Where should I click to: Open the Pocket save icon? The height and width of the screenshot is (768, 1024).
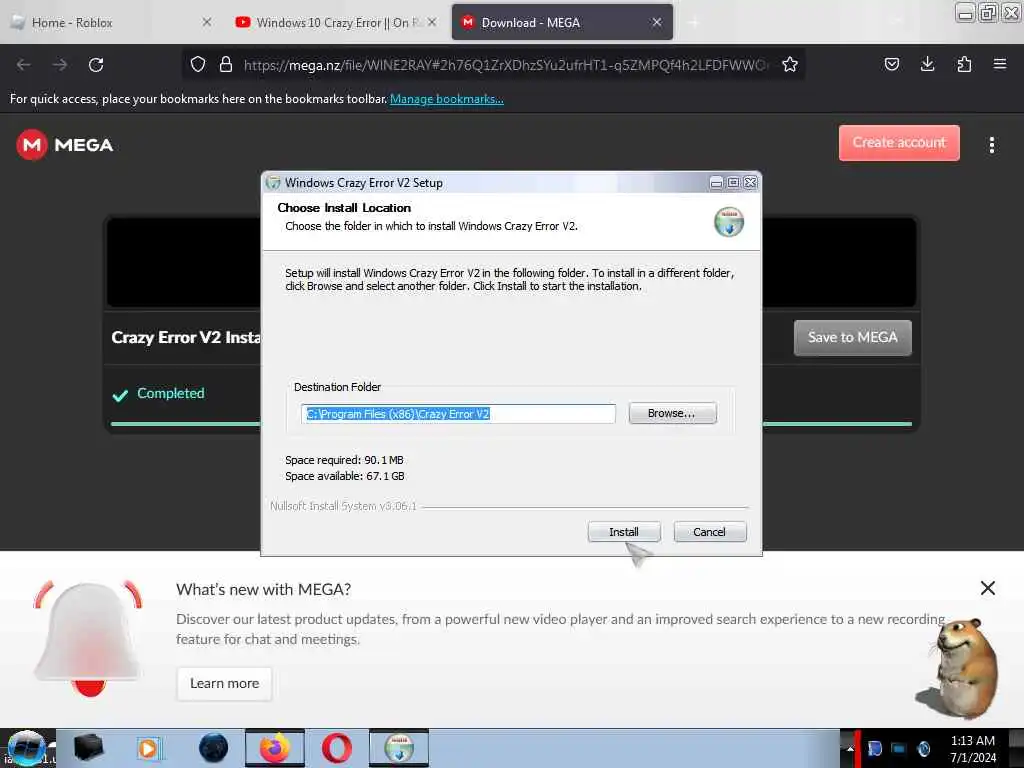[x=891, y=64]
